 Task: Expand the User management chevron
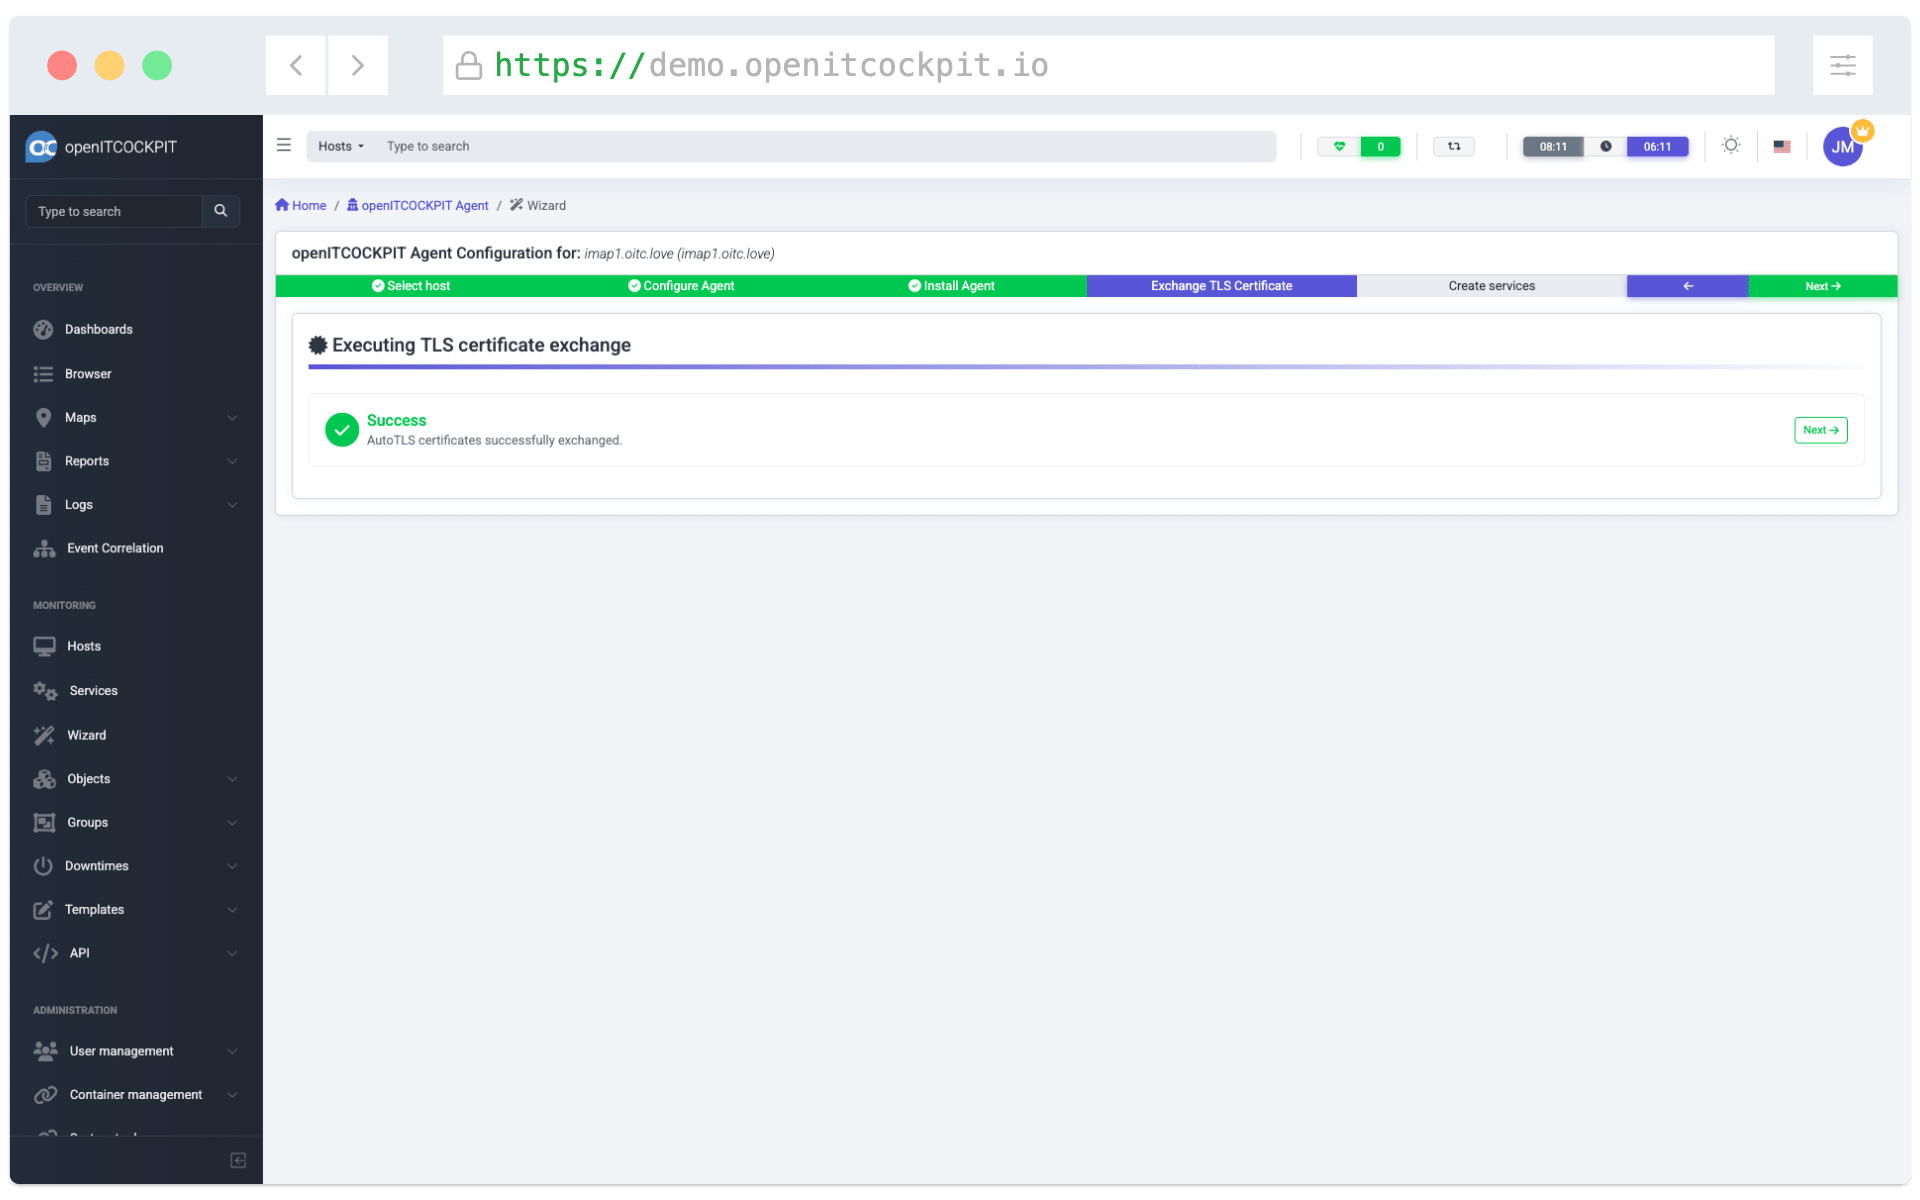232,1051
